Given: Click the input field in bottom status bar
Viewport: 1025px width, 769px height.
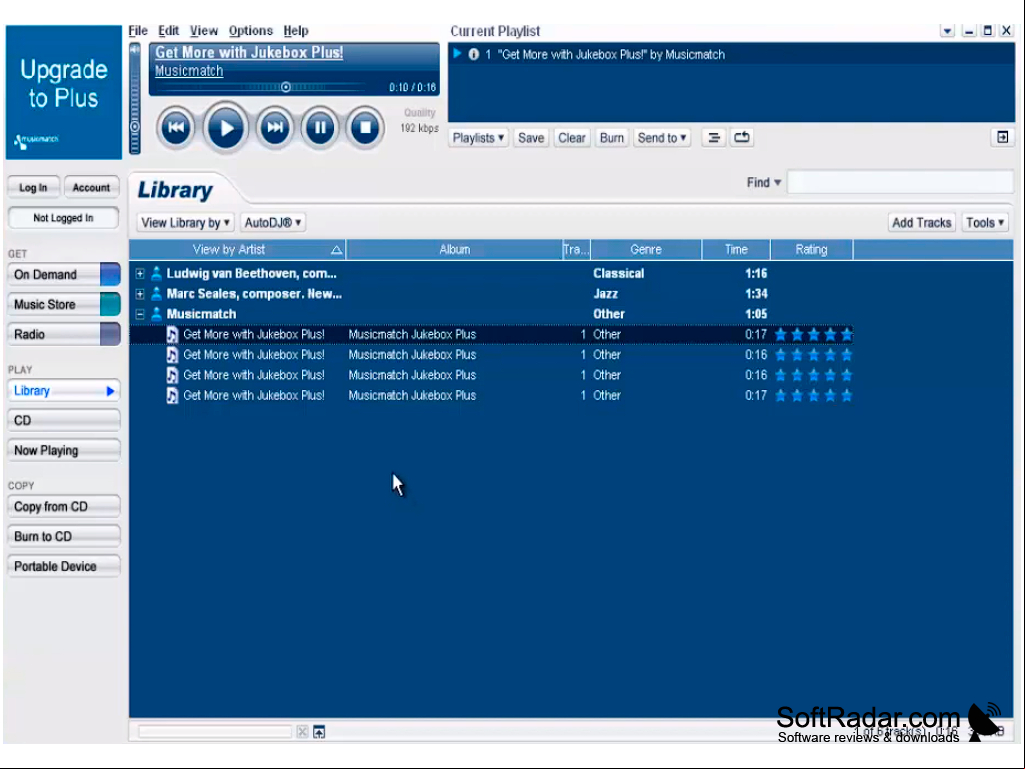Looking at the screenshot, I should coord(214,732).
